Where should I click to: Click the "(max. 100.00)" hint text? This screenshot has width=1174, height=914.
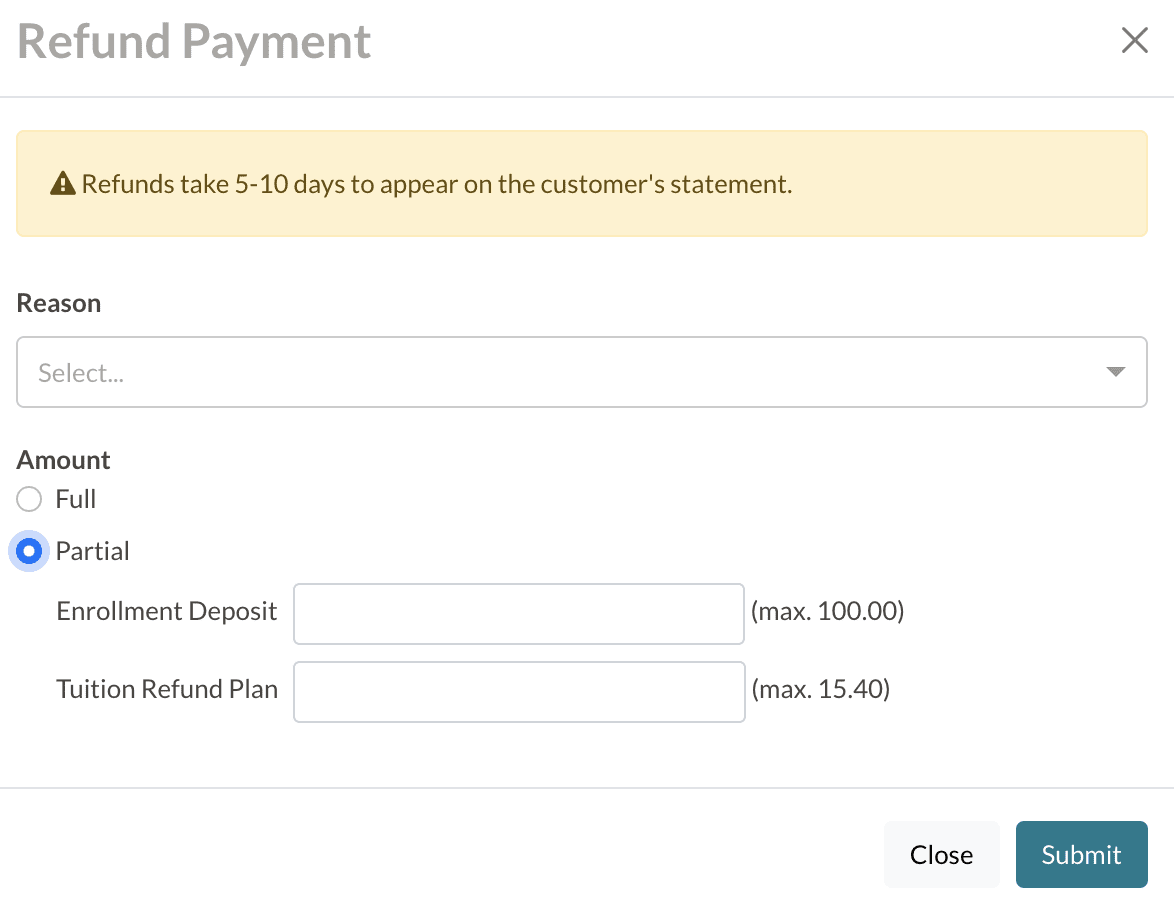(827, 611)
